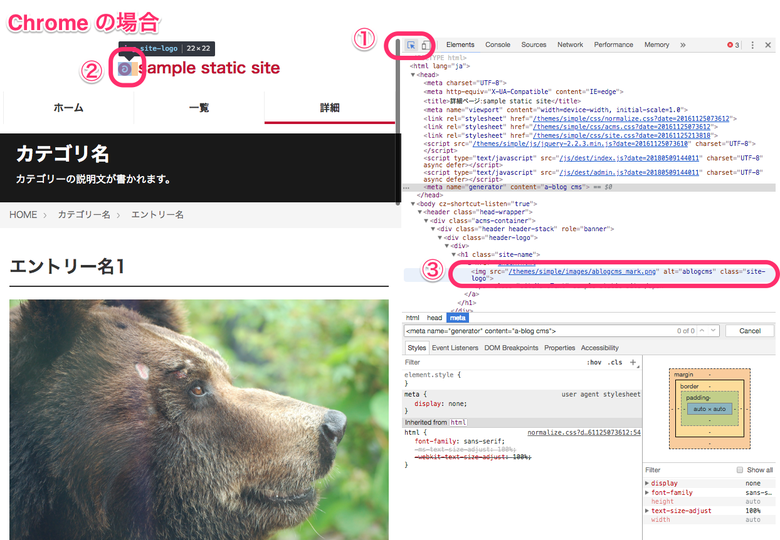Toggle the device toolbar icon

tap(425, 45)
